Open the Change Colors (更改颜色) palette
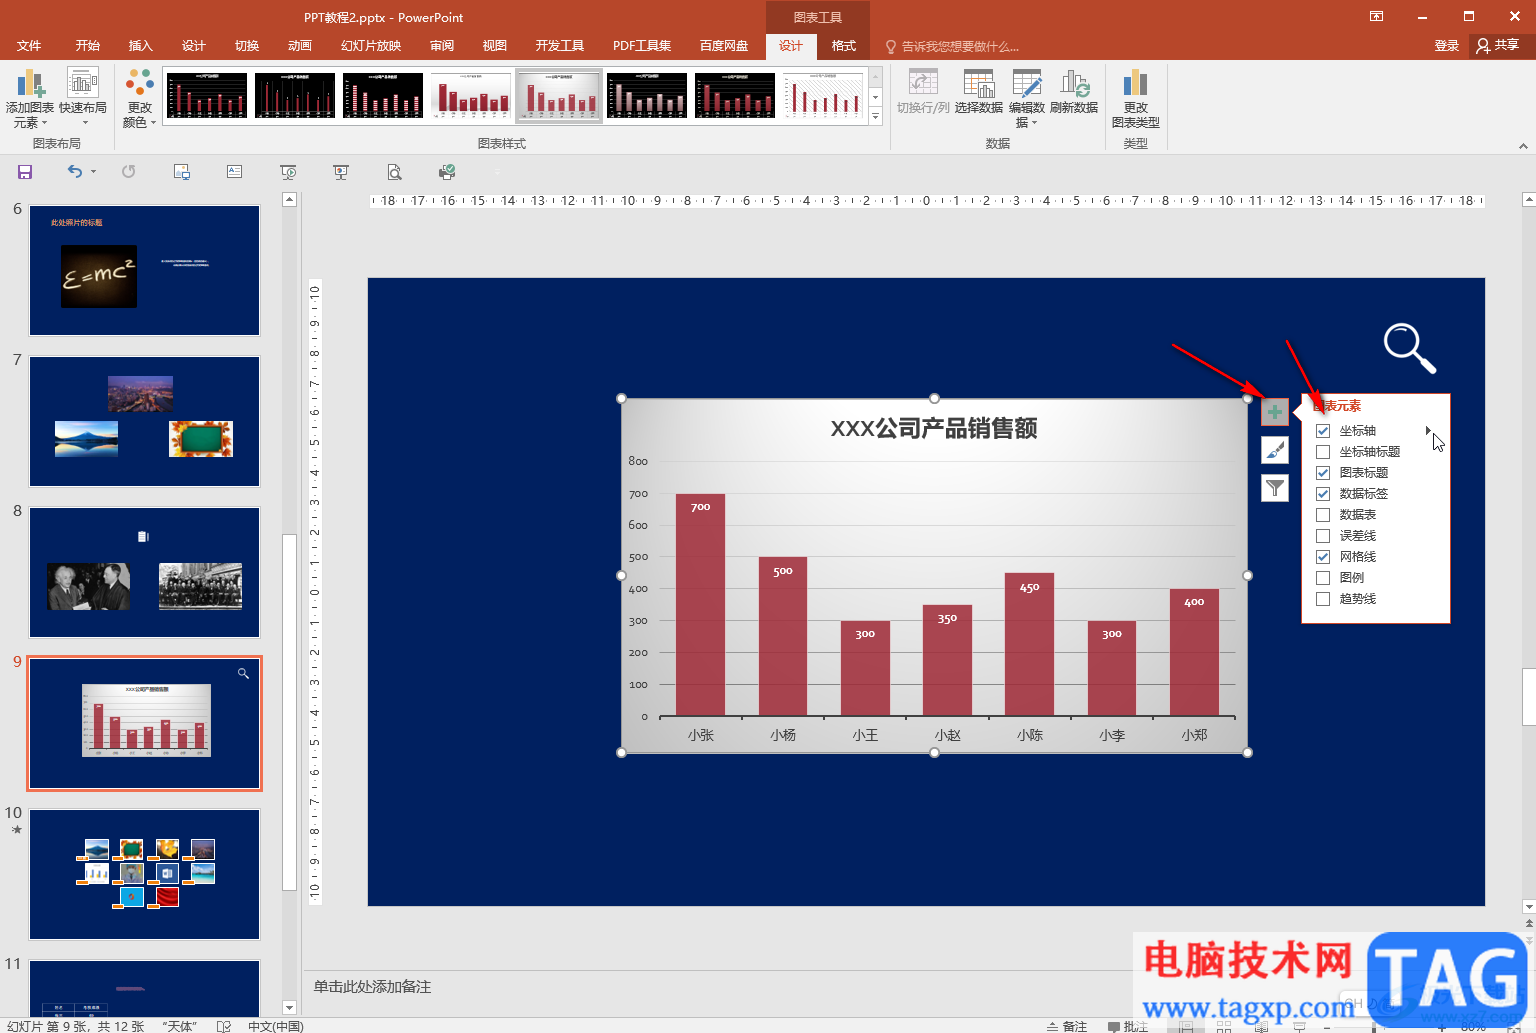The height and width of the screenshot is (1033, 1536). pyautogui.click(x=140, y=98)
